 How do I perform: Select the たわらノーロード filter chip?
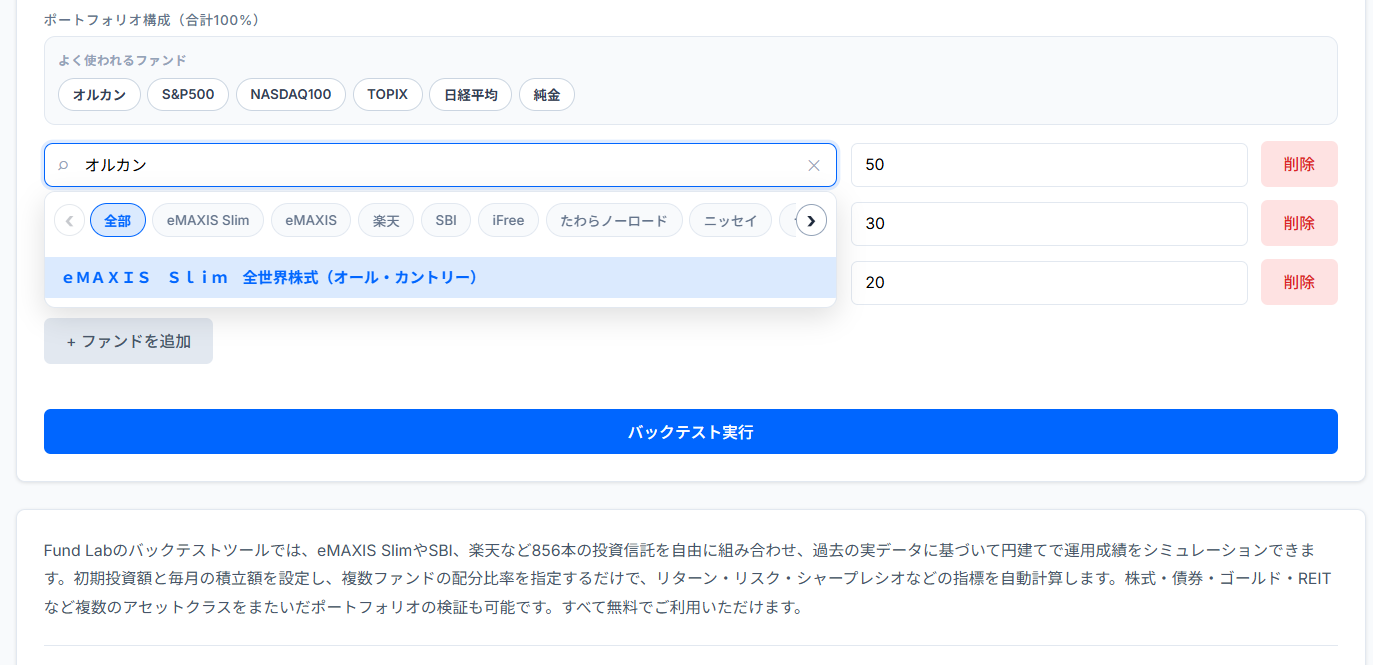point(614,220)
